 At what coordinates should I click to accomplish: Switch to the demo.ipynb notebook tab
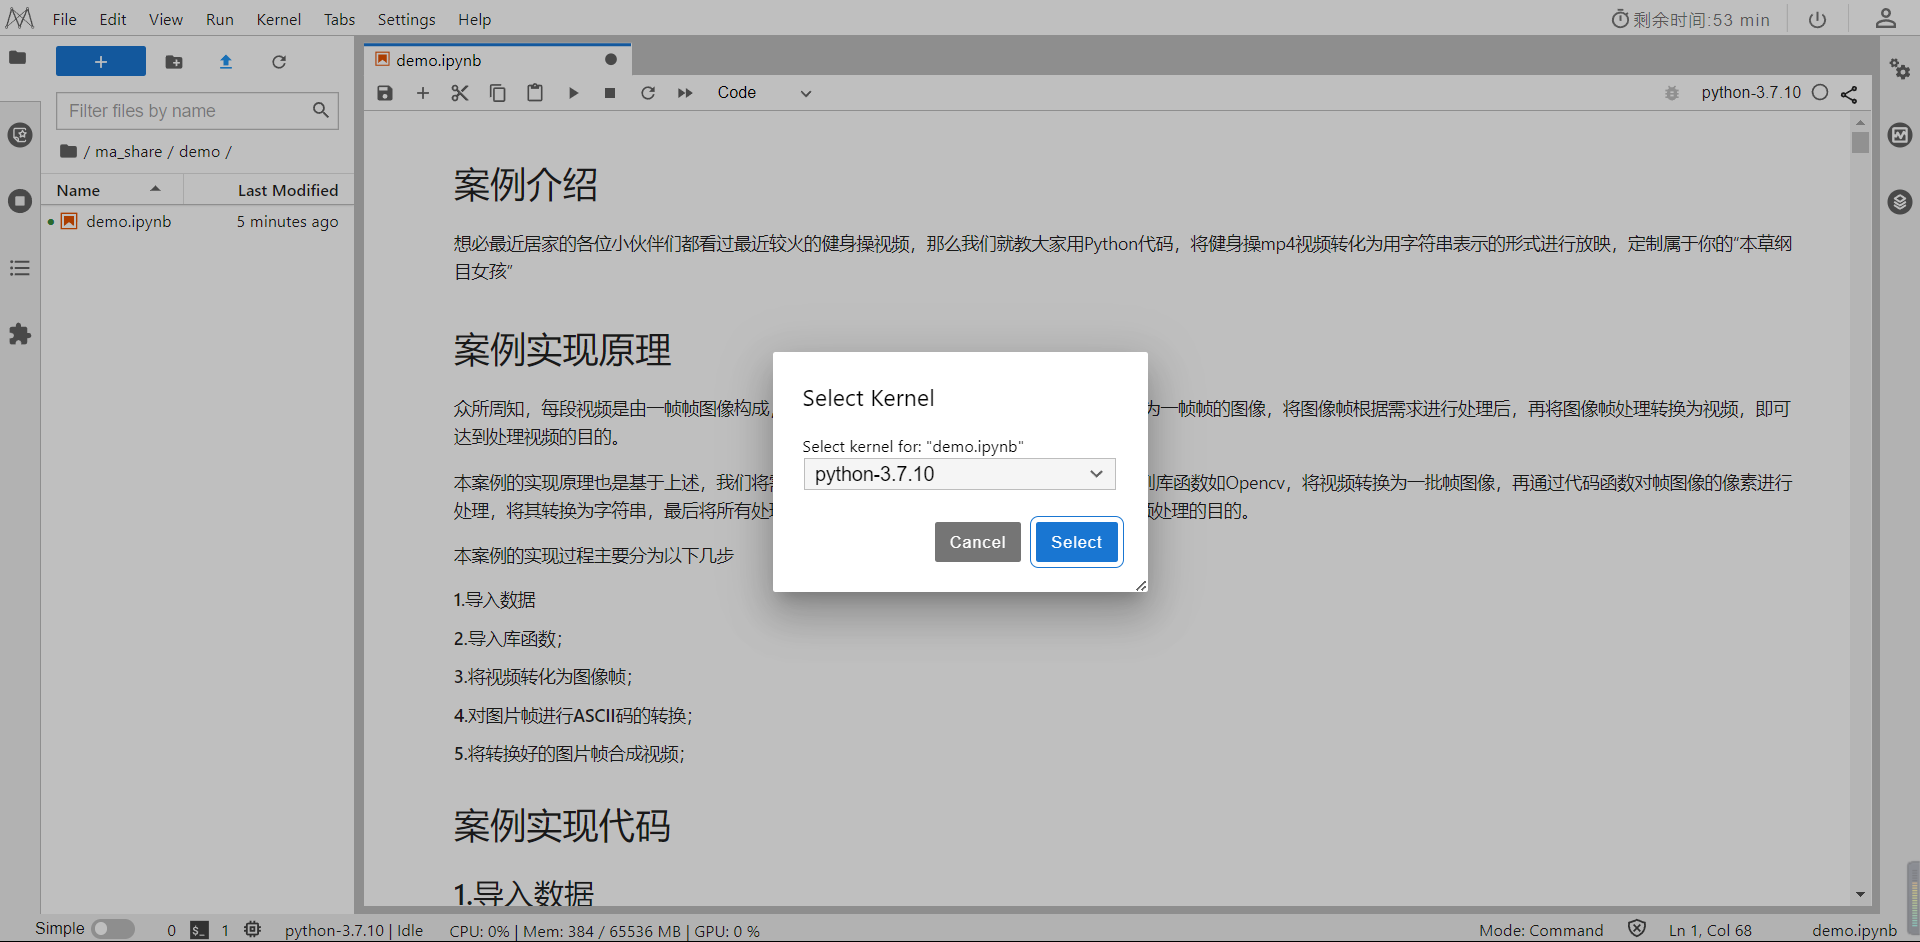pos(497,60)
